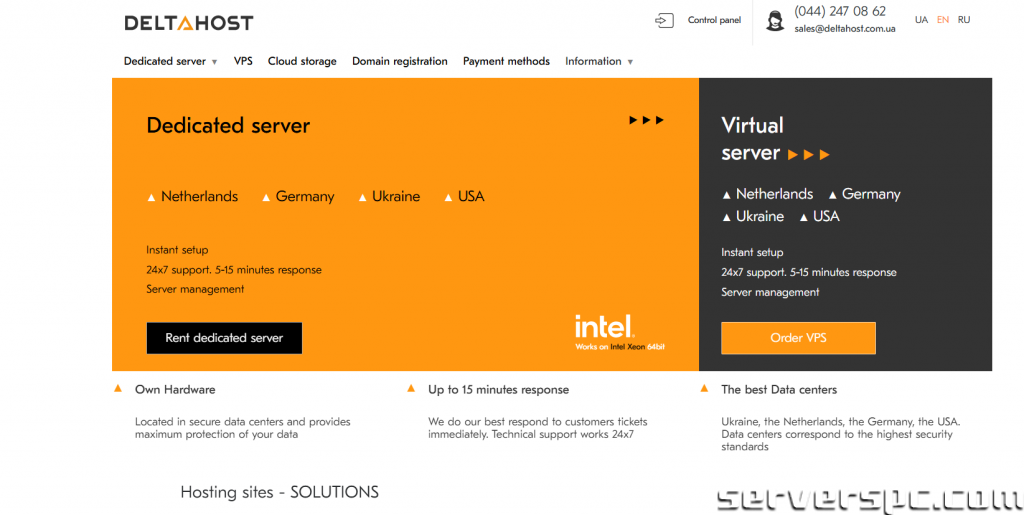Switch site language to RU
The height and width of the screenshot is (515, 1024).
click(x=964, y=20)
